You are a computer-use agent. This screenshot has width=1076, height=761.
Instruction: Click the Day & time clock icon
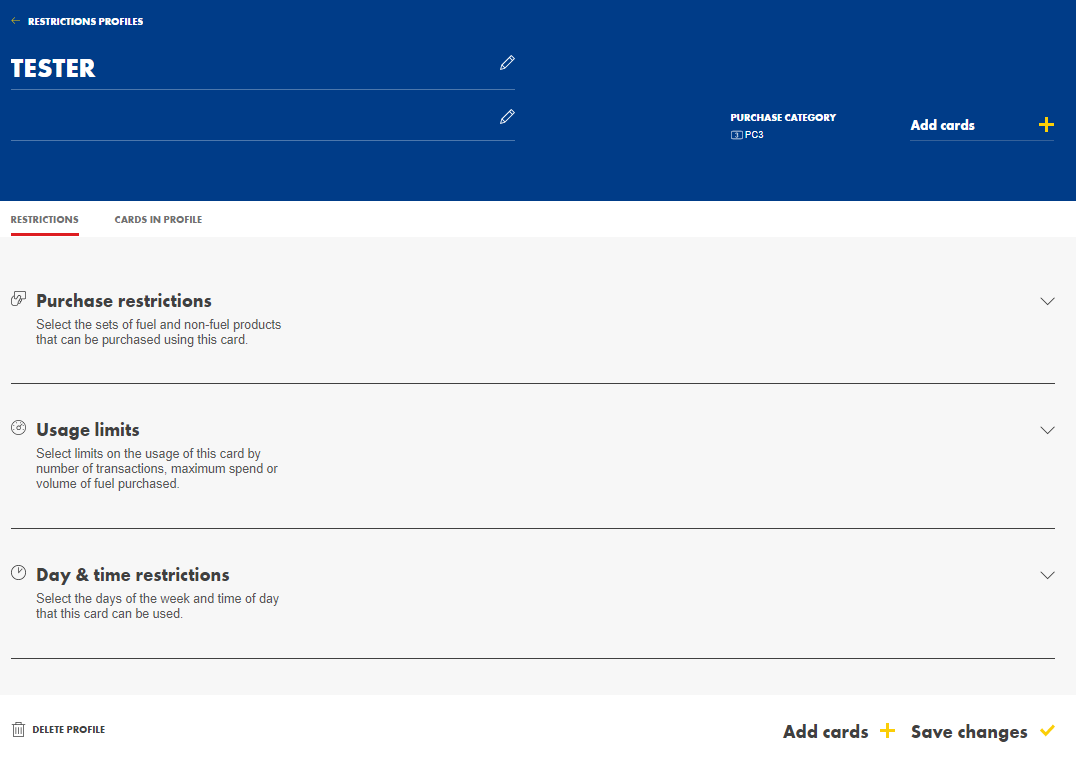click(18, 573)
